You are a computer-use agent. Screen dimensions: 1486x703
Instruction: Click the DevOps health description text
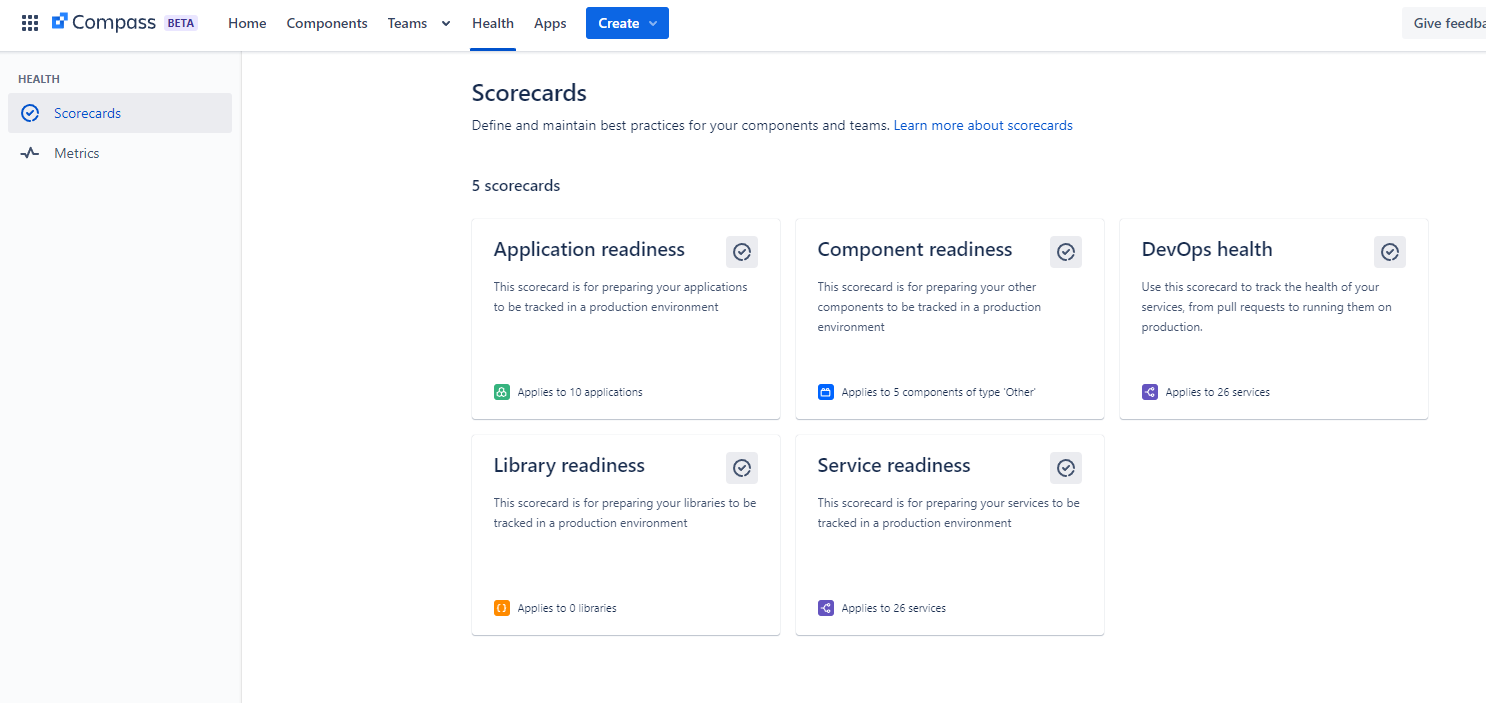[x=1266, y=307]
